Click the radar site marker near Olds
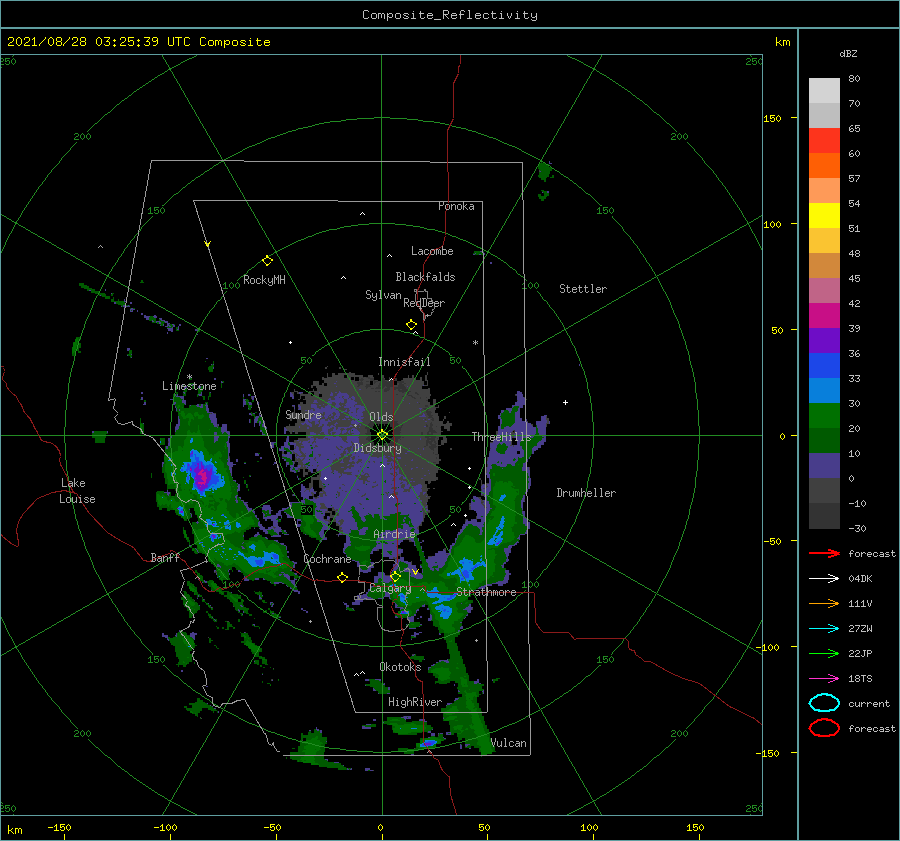 tap(382, 435)
